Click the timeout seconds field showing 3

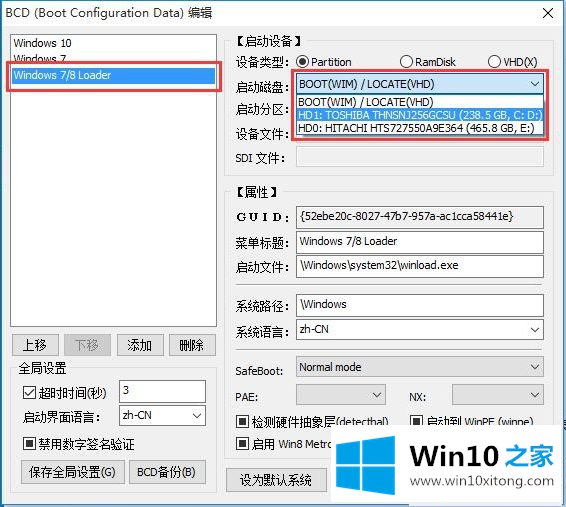pos(162,391)
